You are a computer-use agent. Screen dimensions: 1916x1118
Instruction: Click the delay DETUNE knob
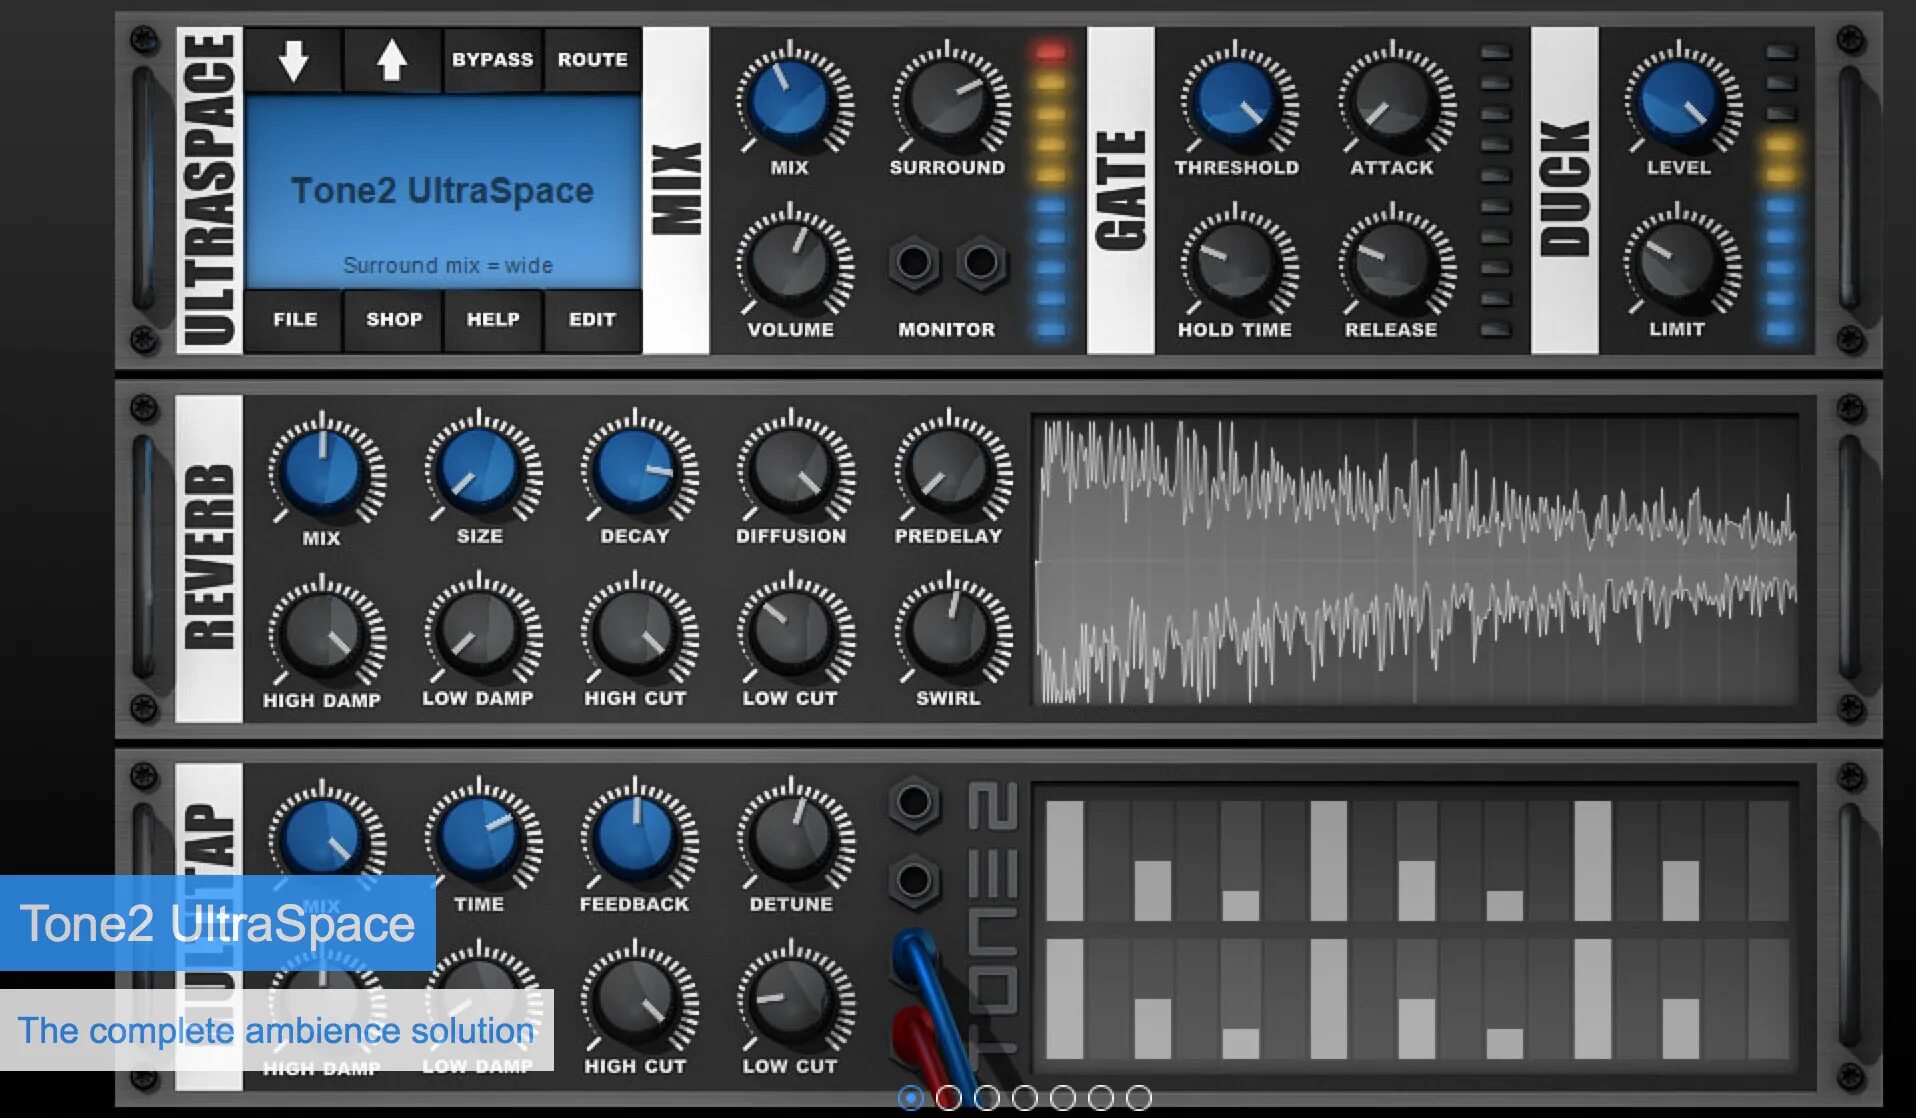coord(792,836)
